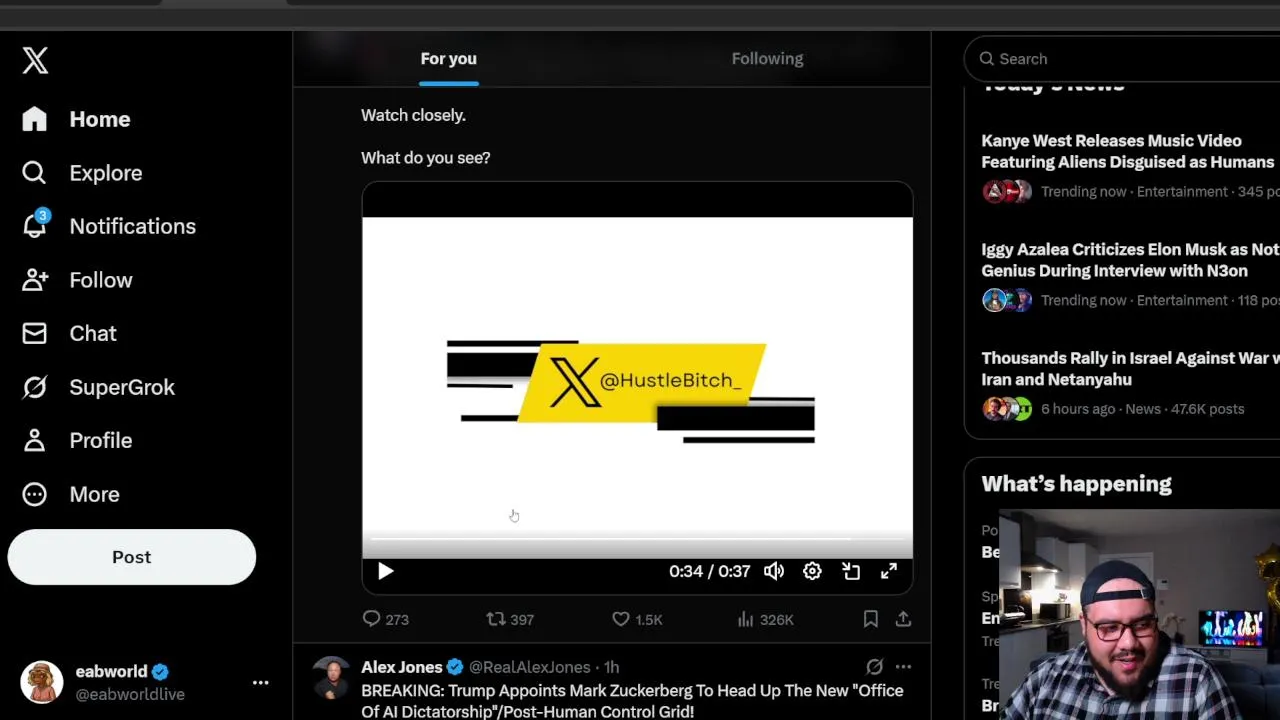Open more options on Alex Jones post
This screenshot has width=1280, height=720.
(904, 666)
